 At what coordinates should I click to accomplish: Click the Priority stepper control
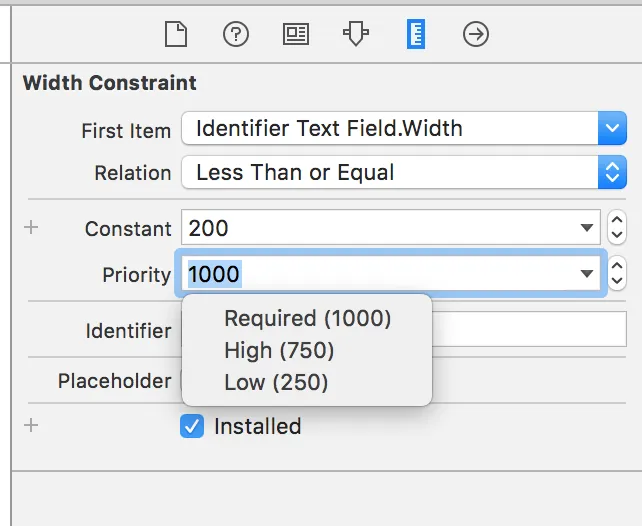618,273
